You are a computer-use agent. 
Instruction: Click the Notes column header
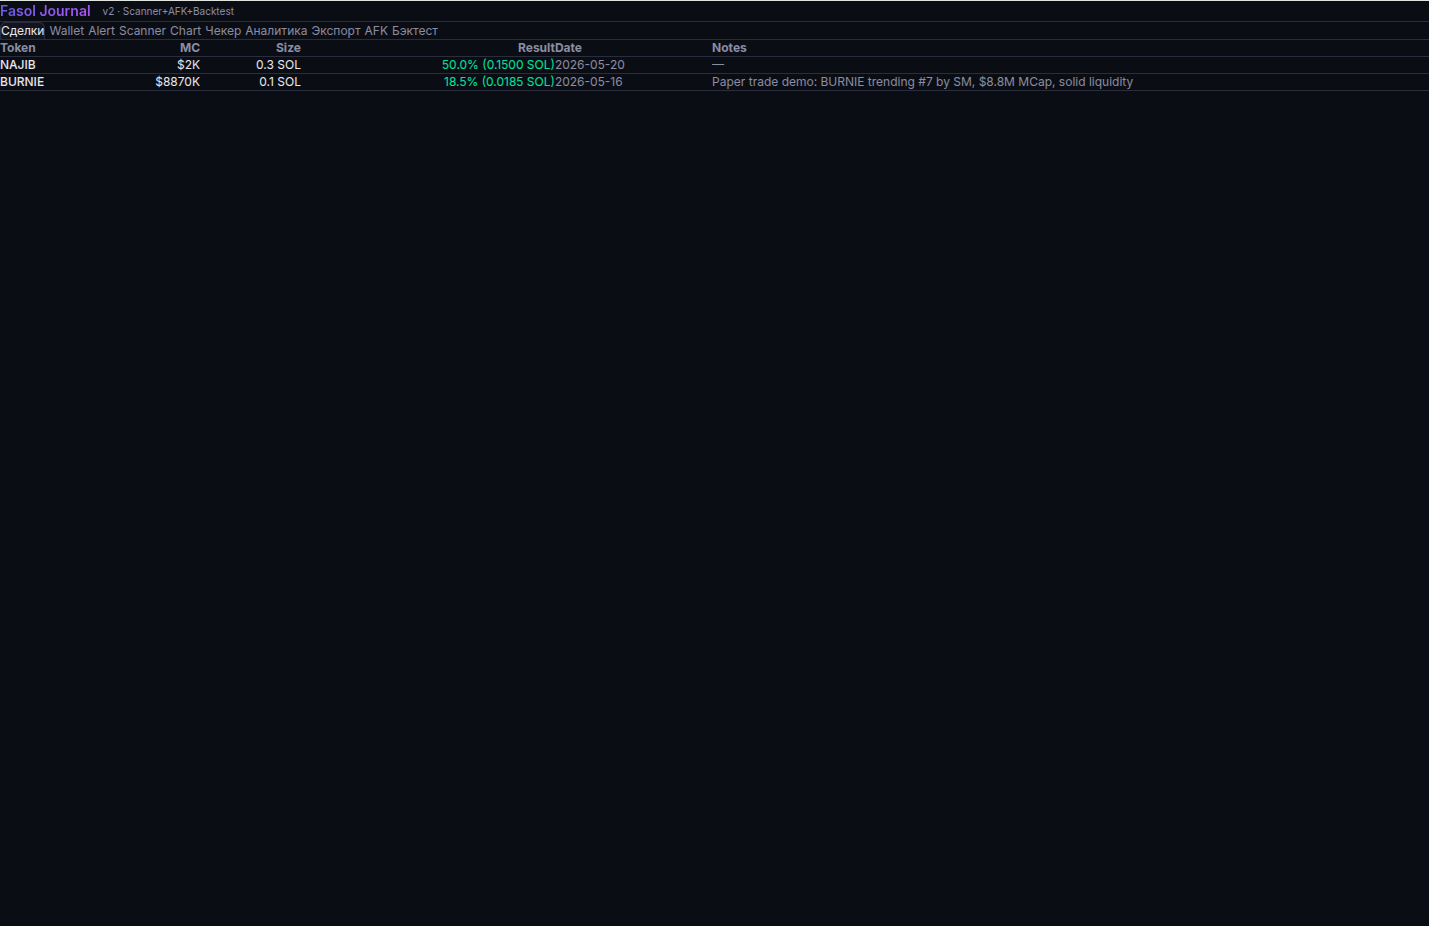point(729,48)
